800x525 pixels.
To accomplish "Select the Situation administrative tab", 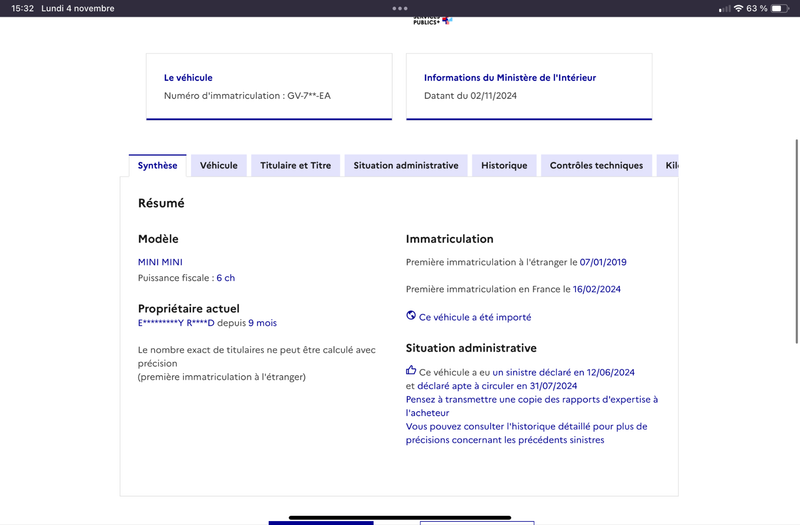I will tap(406, 165).
